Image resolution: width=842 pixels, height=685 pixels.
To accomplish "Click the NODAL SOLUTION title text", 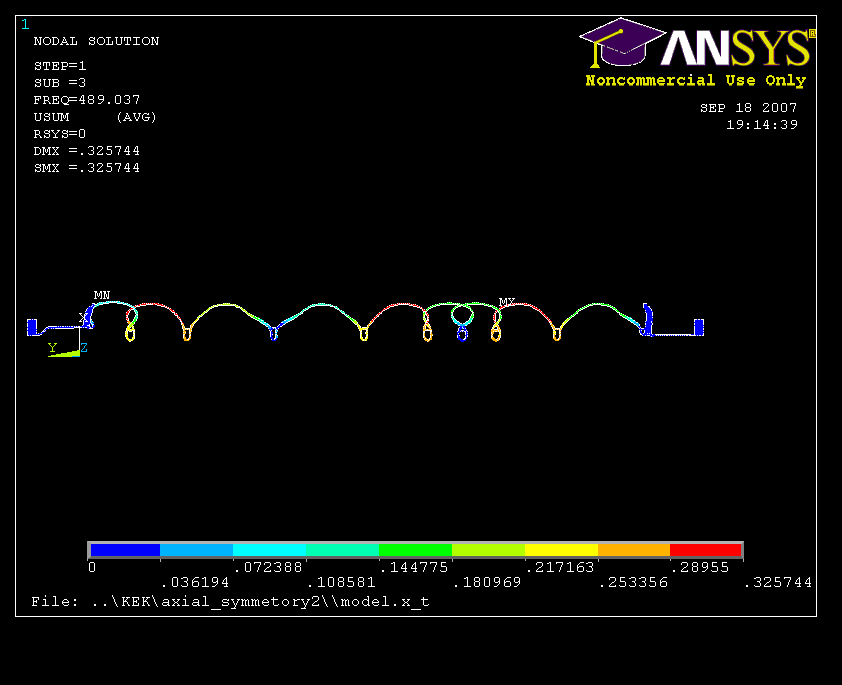I will (x=96, y=41).
